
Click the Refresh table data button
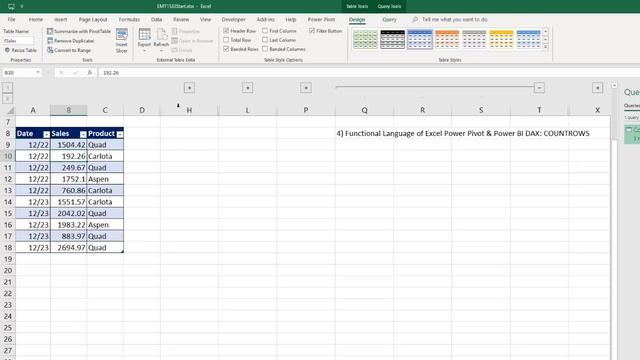161,41
